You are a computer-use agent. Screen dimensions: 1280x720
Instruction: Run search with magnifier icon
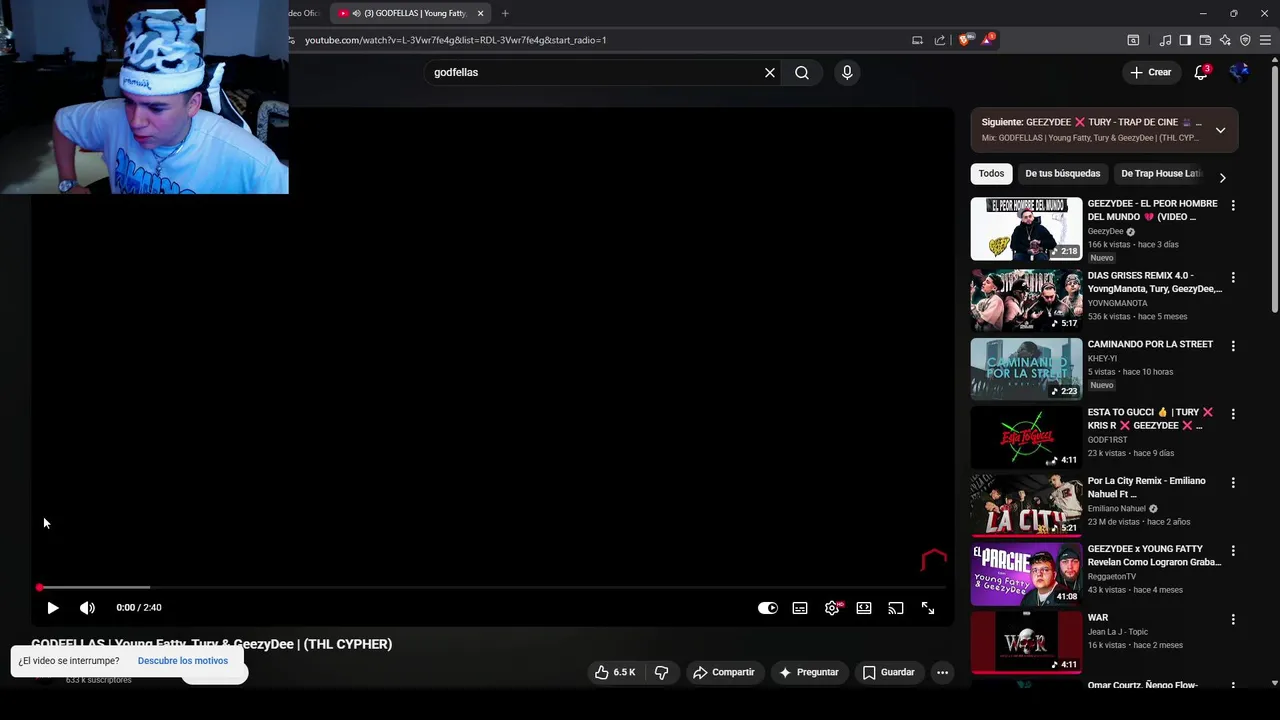click(802, 72)
